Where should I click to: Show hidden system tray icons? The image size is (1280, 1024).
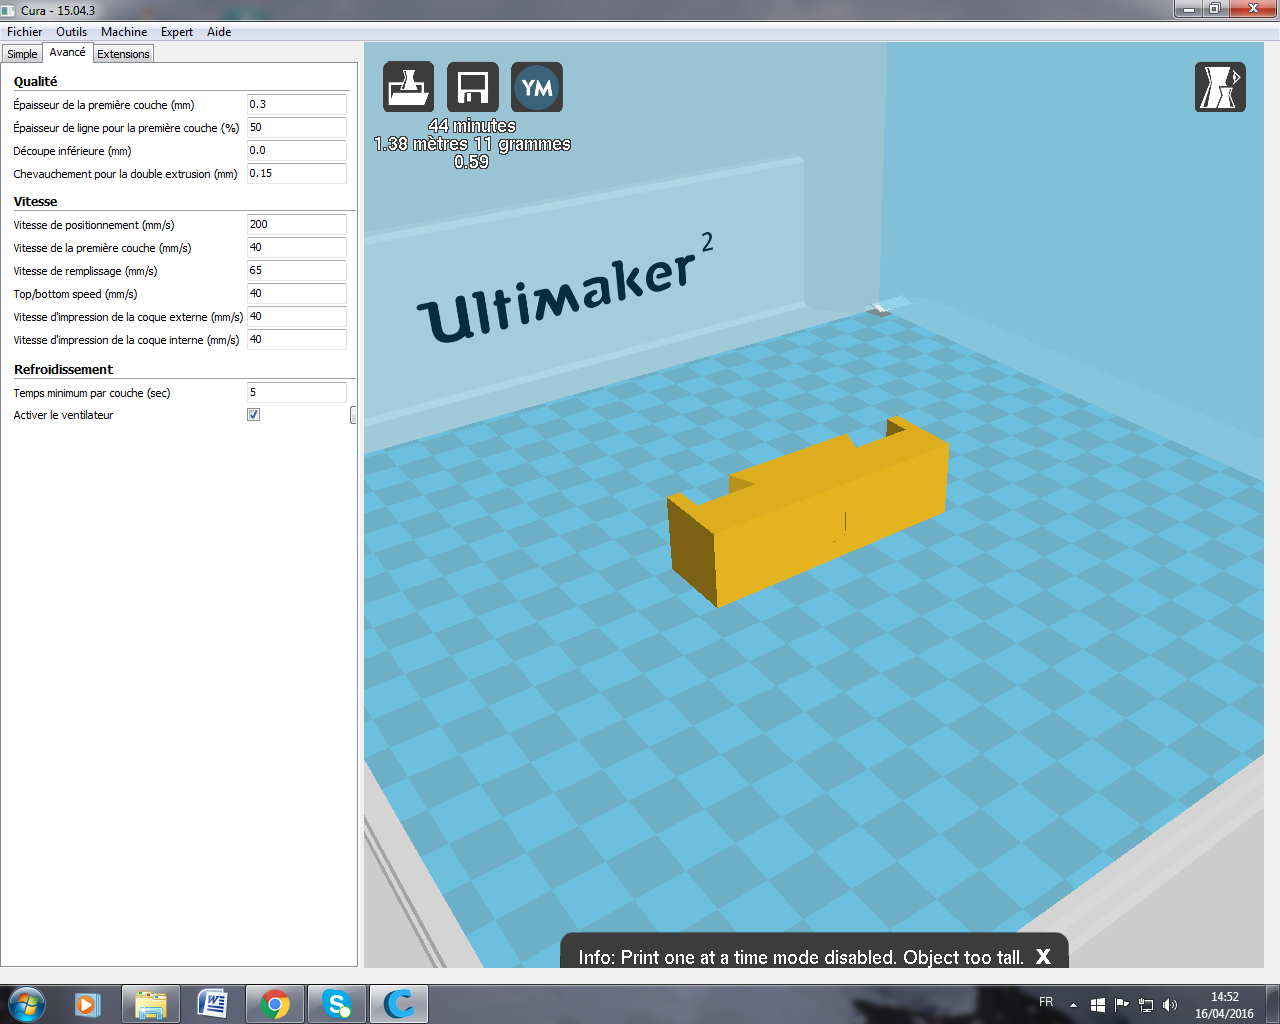[1073, 1005]
